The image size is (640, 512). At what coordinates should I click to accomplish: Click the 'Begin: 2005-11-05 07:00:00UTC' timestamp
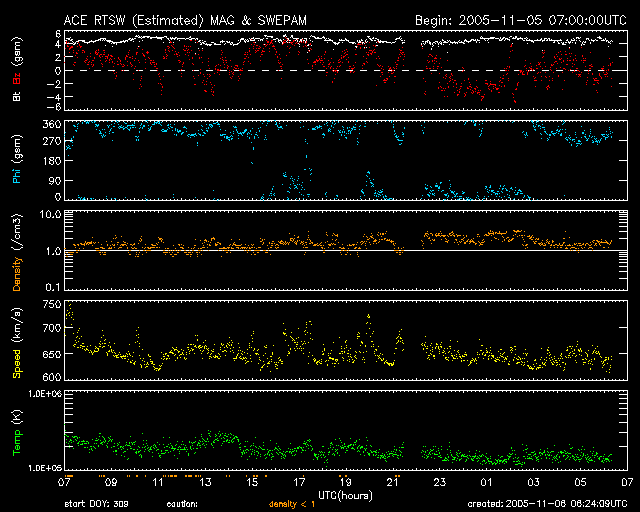[x=521, y=20]
